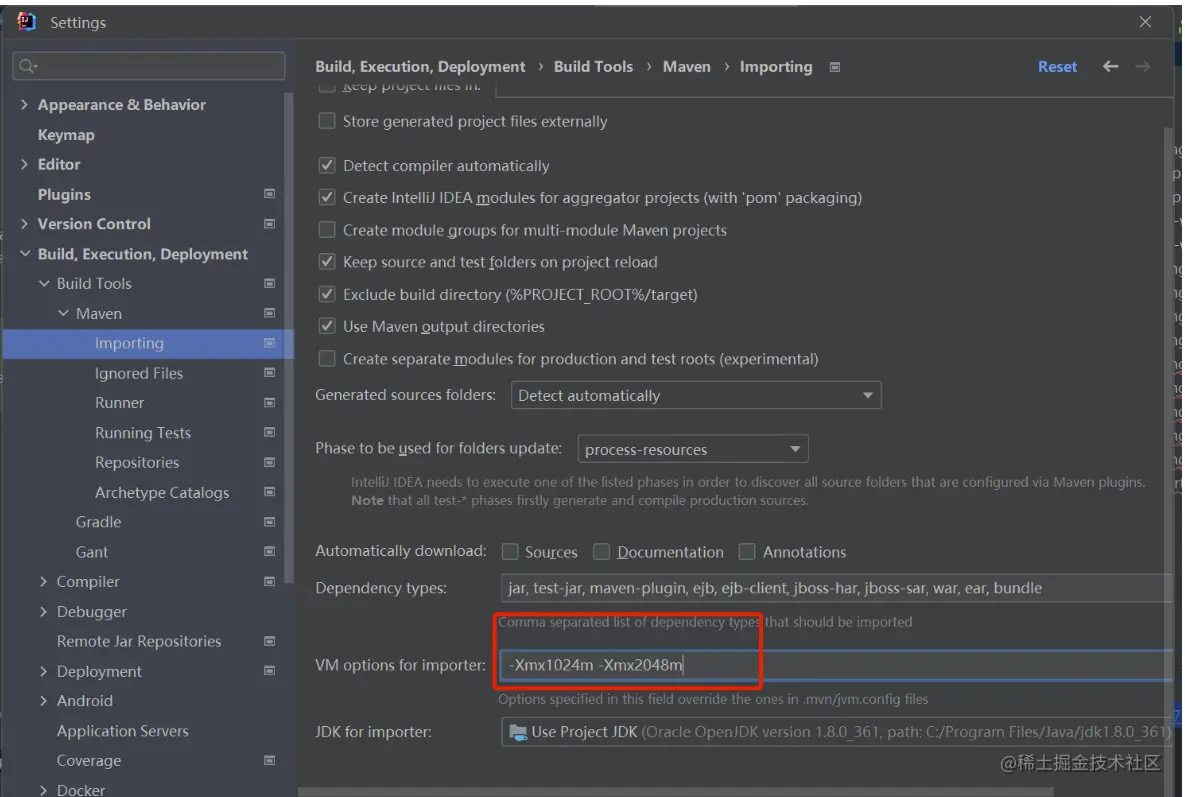1185x797 pixels.
Task: Click the search magnifier icon in settings search
Action: click(28, 66)
